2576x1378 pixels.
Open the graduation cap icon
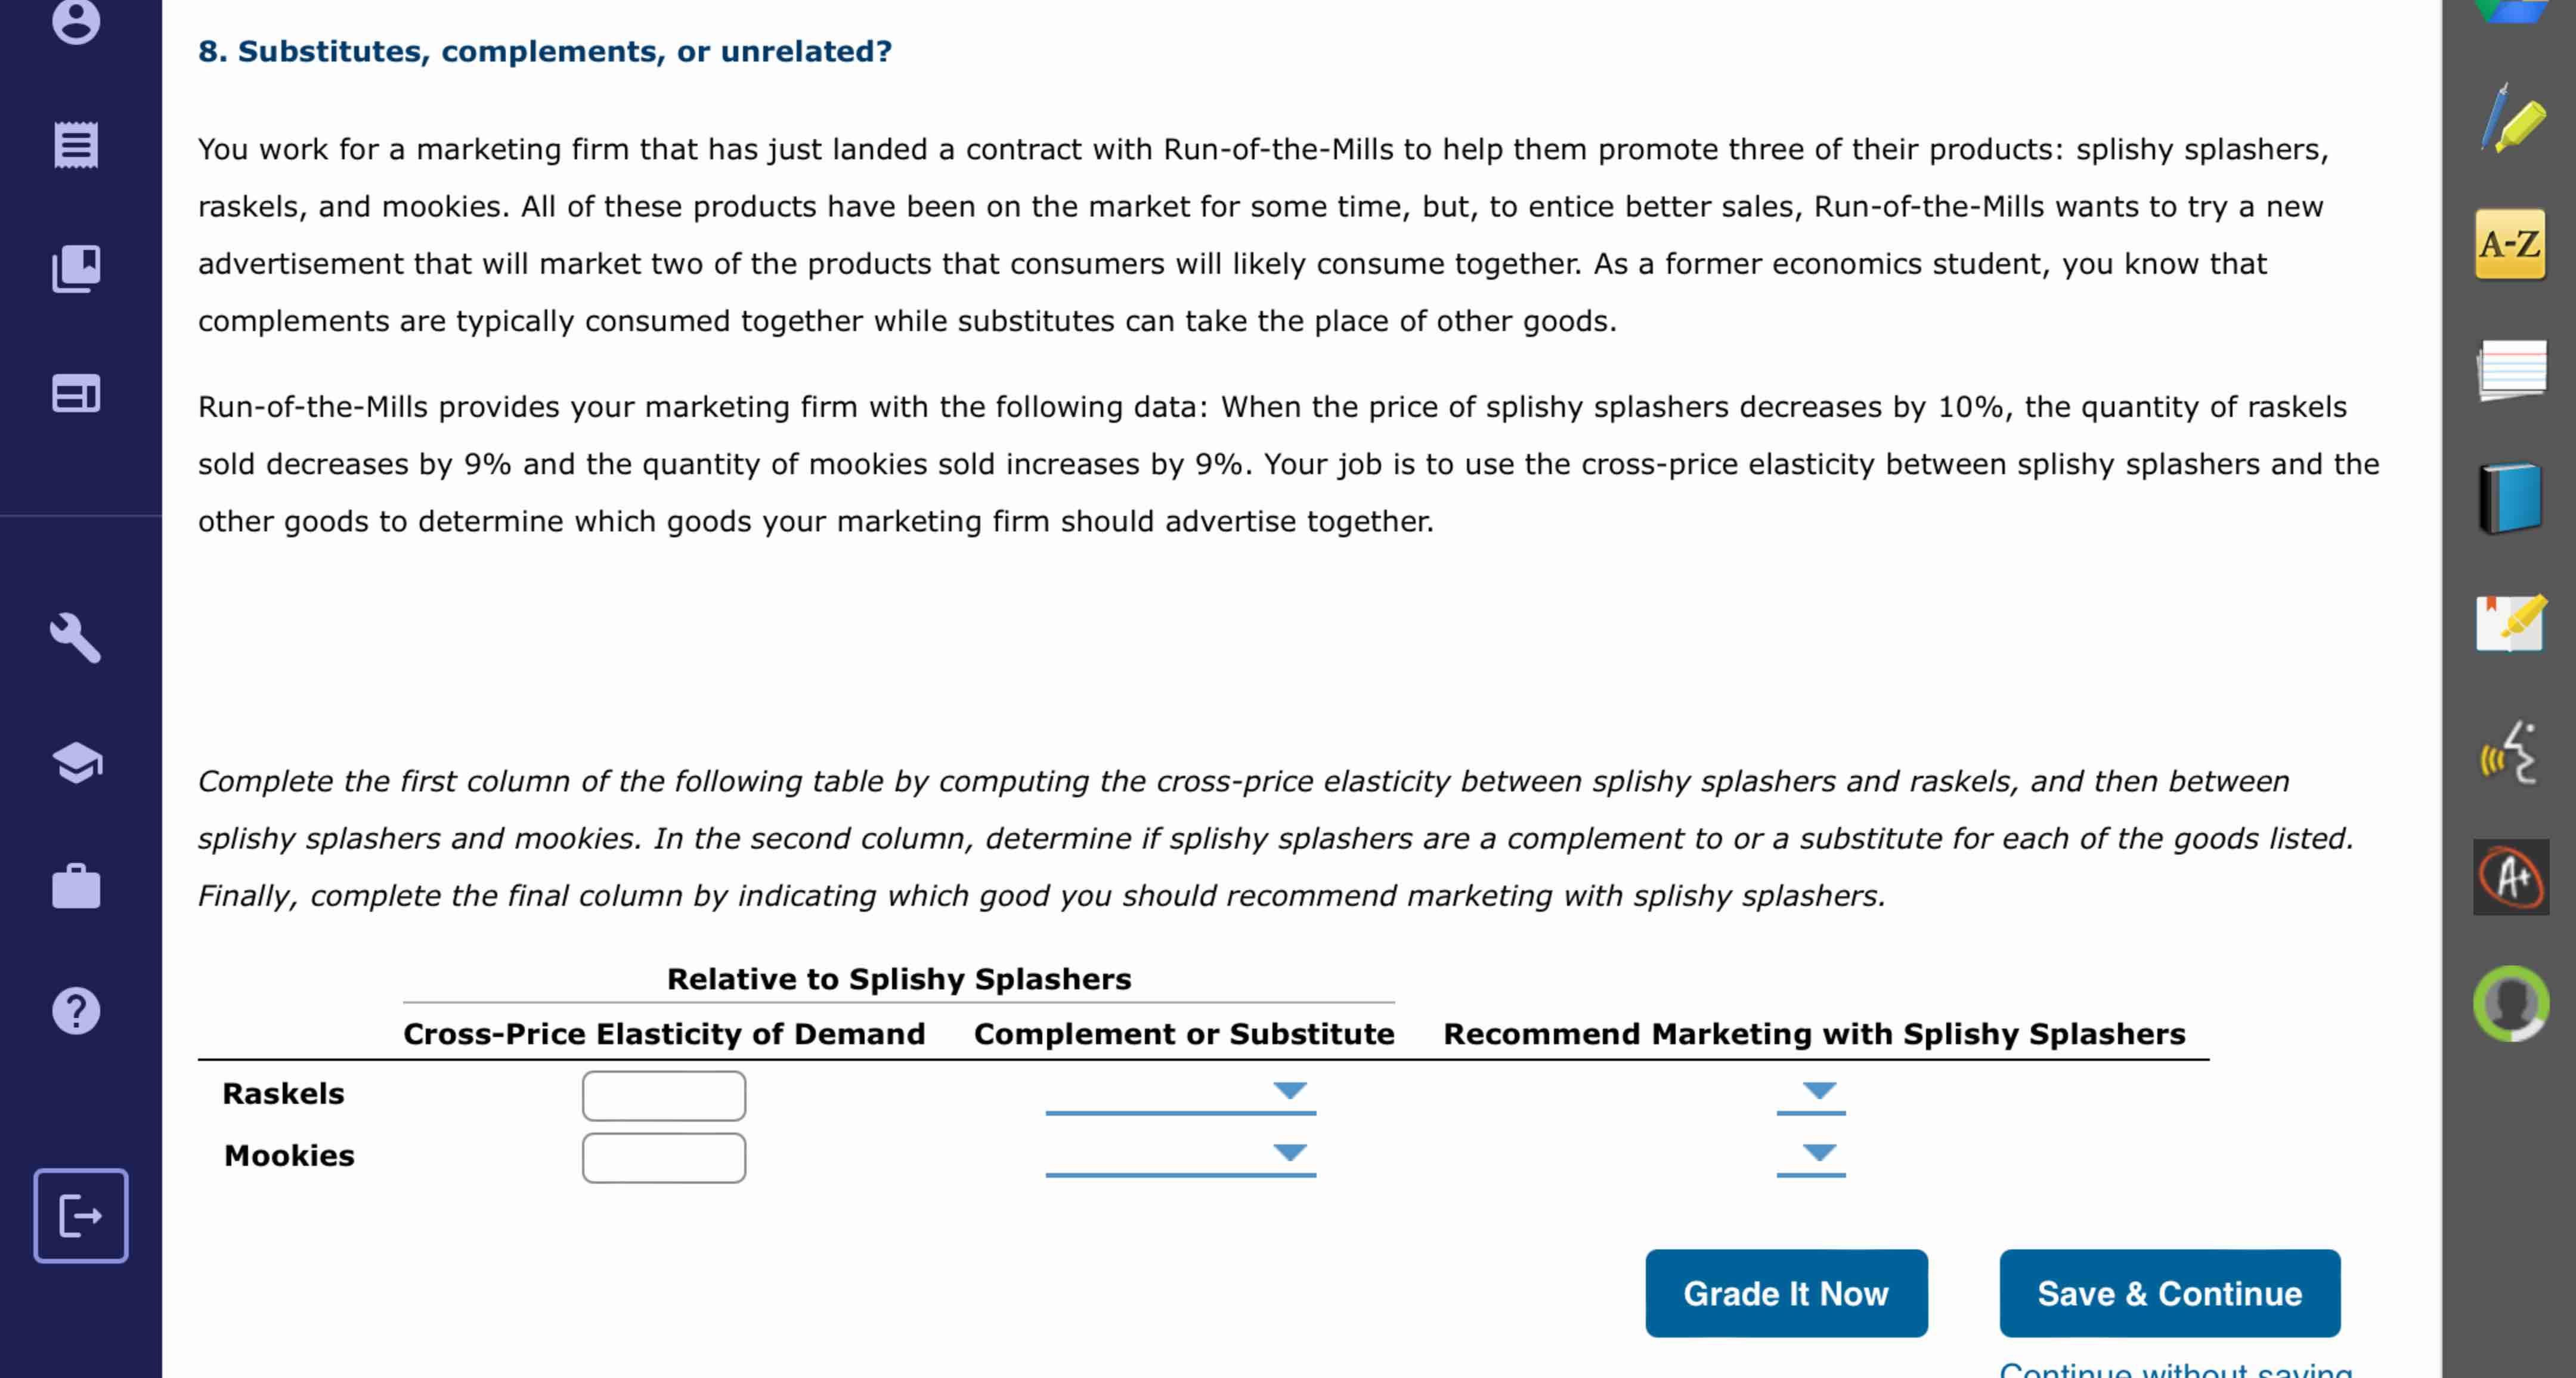[x=76, y=763]
